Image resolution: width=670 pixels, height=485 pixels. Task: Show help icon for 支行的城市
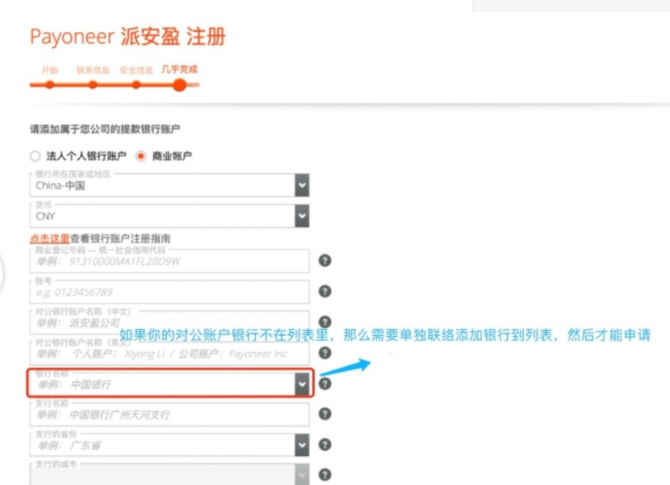[325, 474]
